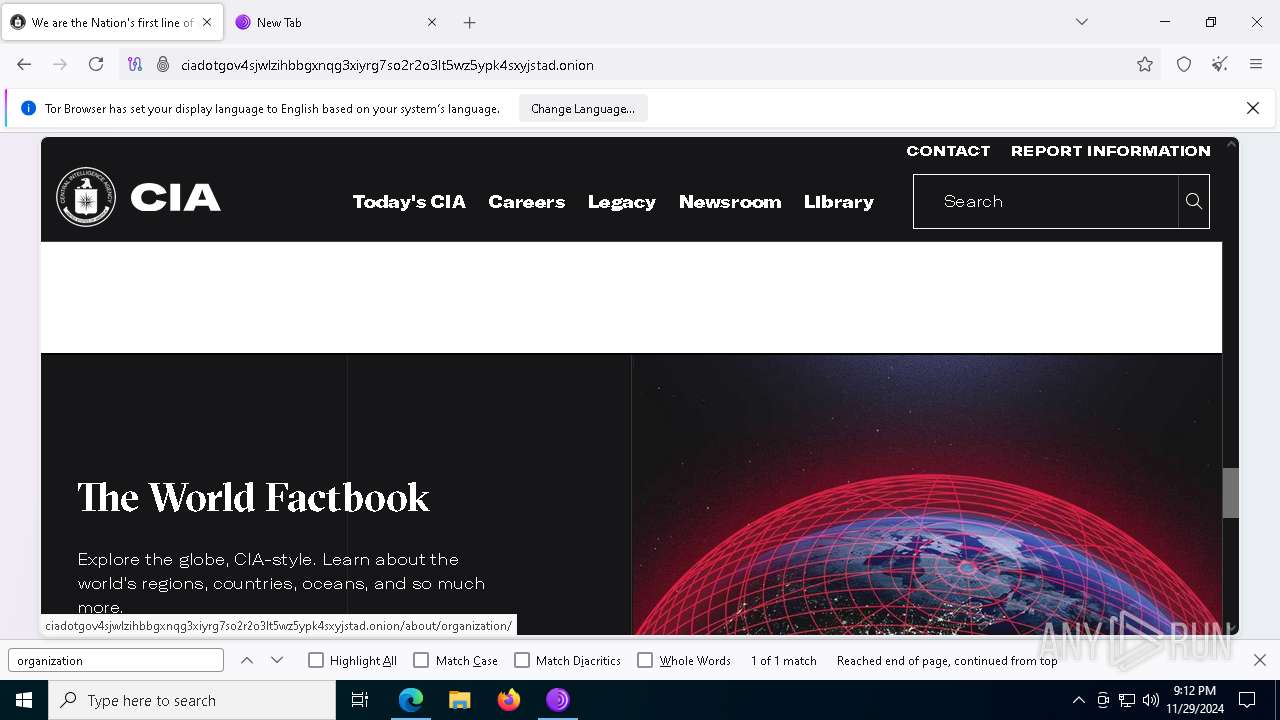
Task: Expand the list all tabs dropdown
Action: point(1082,22)
